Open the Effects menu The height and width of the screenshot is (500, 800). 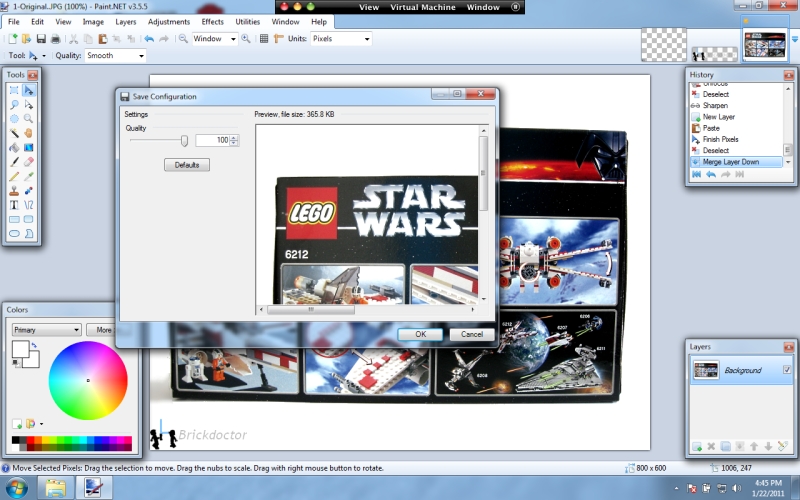click(x=212, y=22)
